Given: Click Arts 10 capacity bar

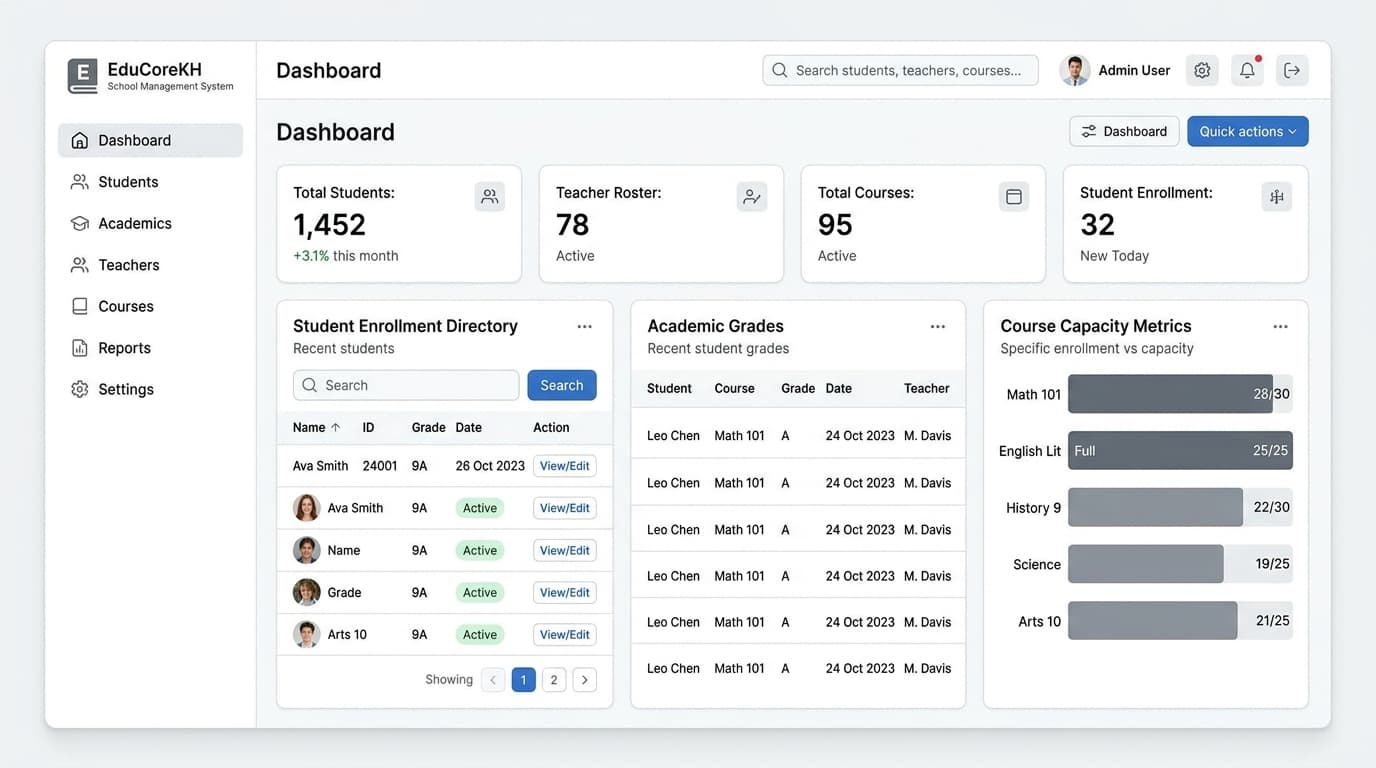Looking at the screenshot, I should coord(1180,620).
